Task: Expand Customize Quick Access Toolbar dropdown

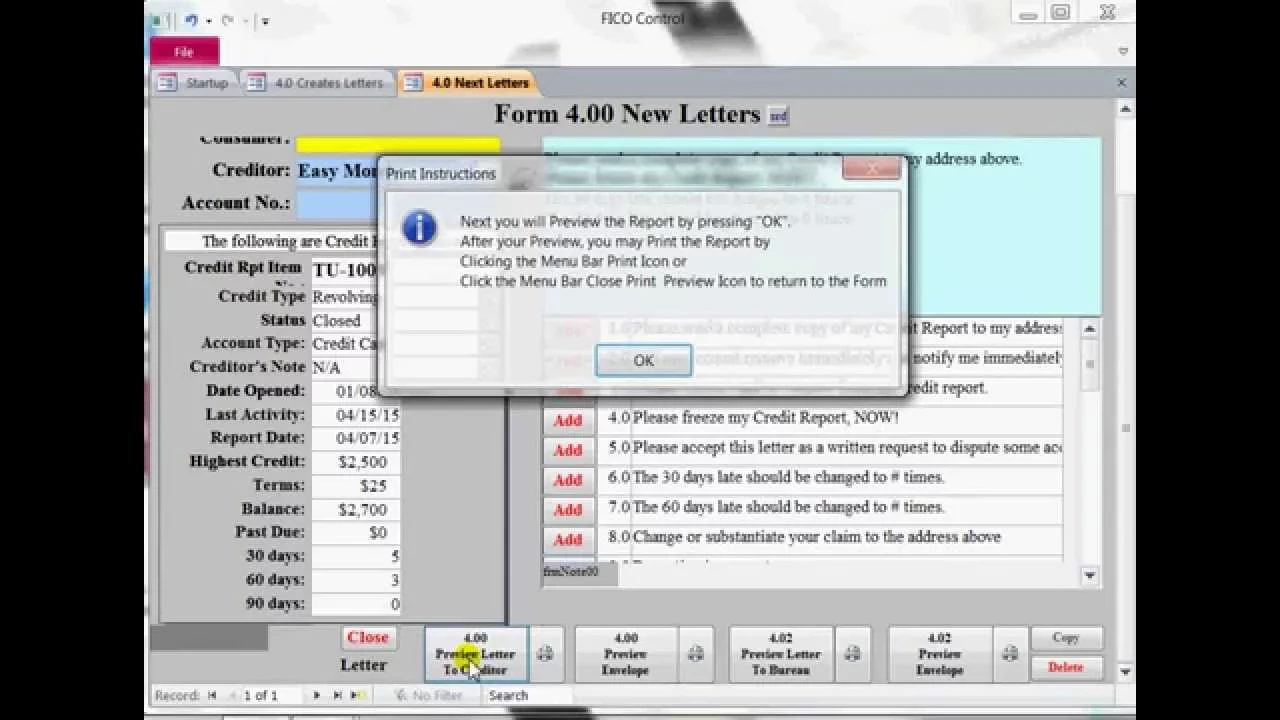Action: (264, 20)
